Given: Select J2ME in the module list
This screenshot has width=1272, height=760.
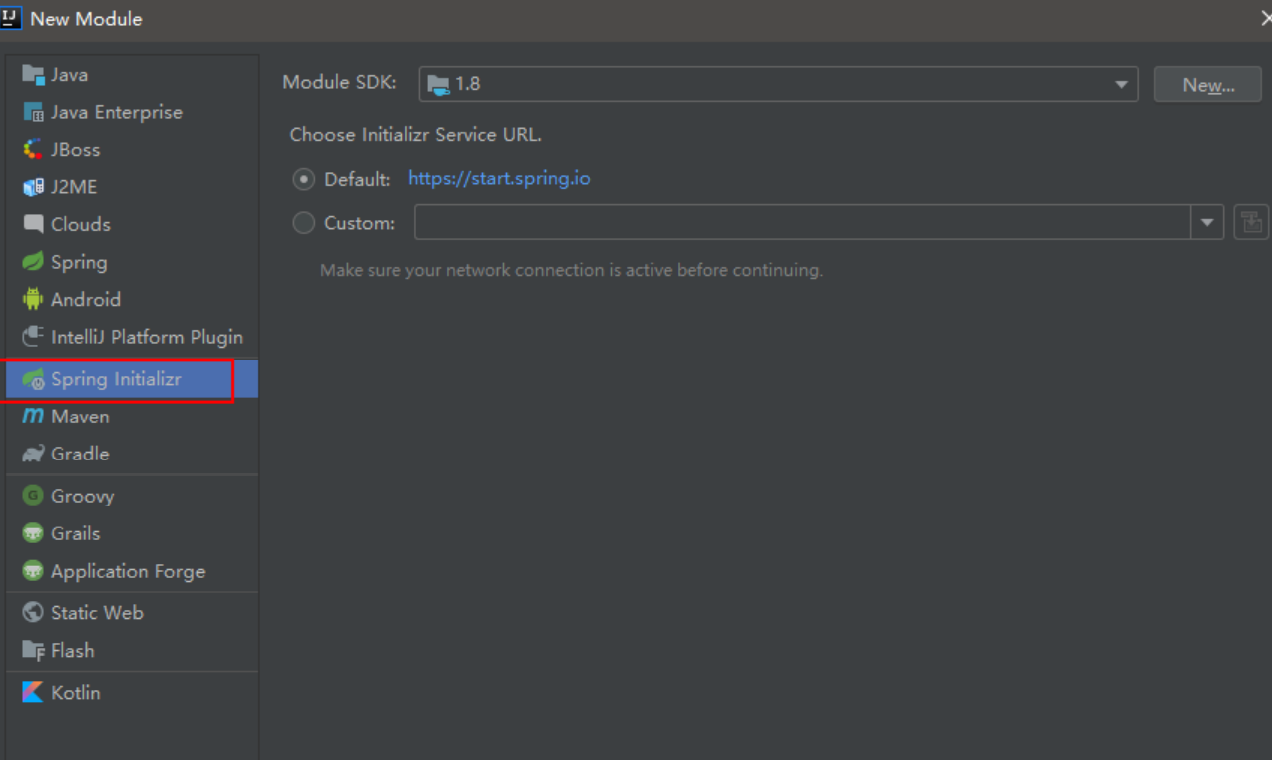Looking at the screenshot, I should [132, 187].
